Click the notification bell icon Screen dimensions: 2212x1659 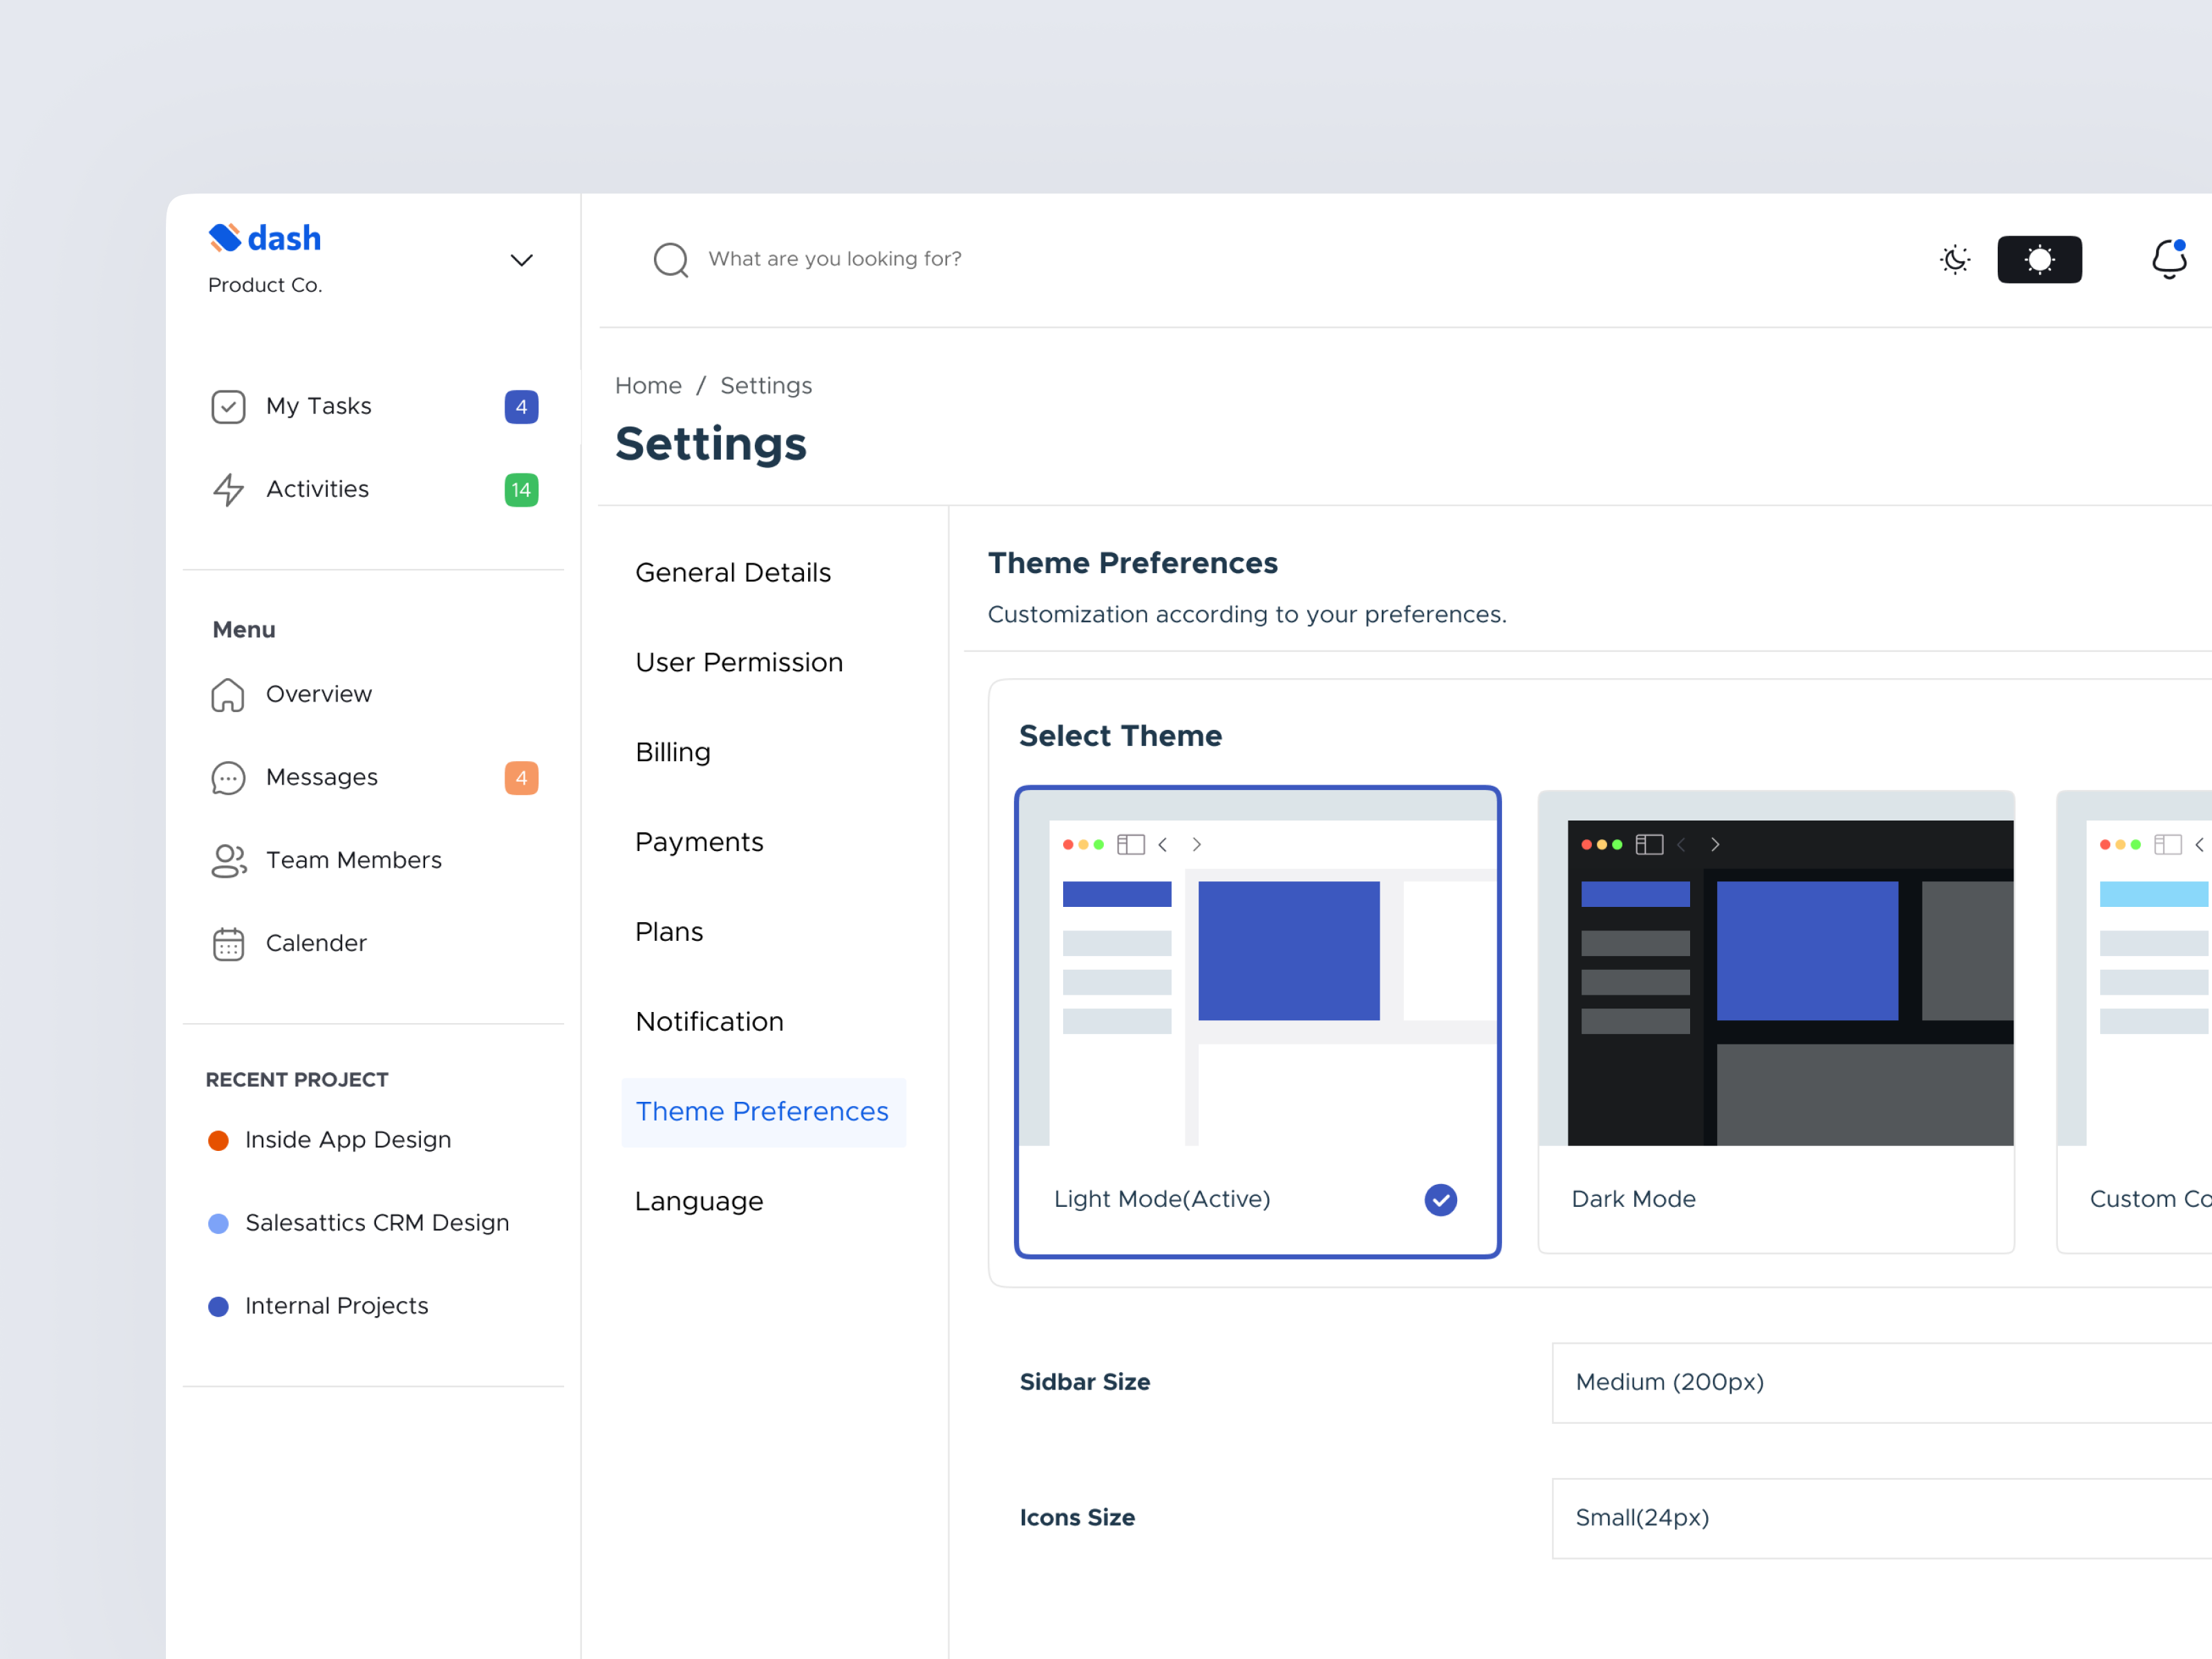(x=2168, y=259)
